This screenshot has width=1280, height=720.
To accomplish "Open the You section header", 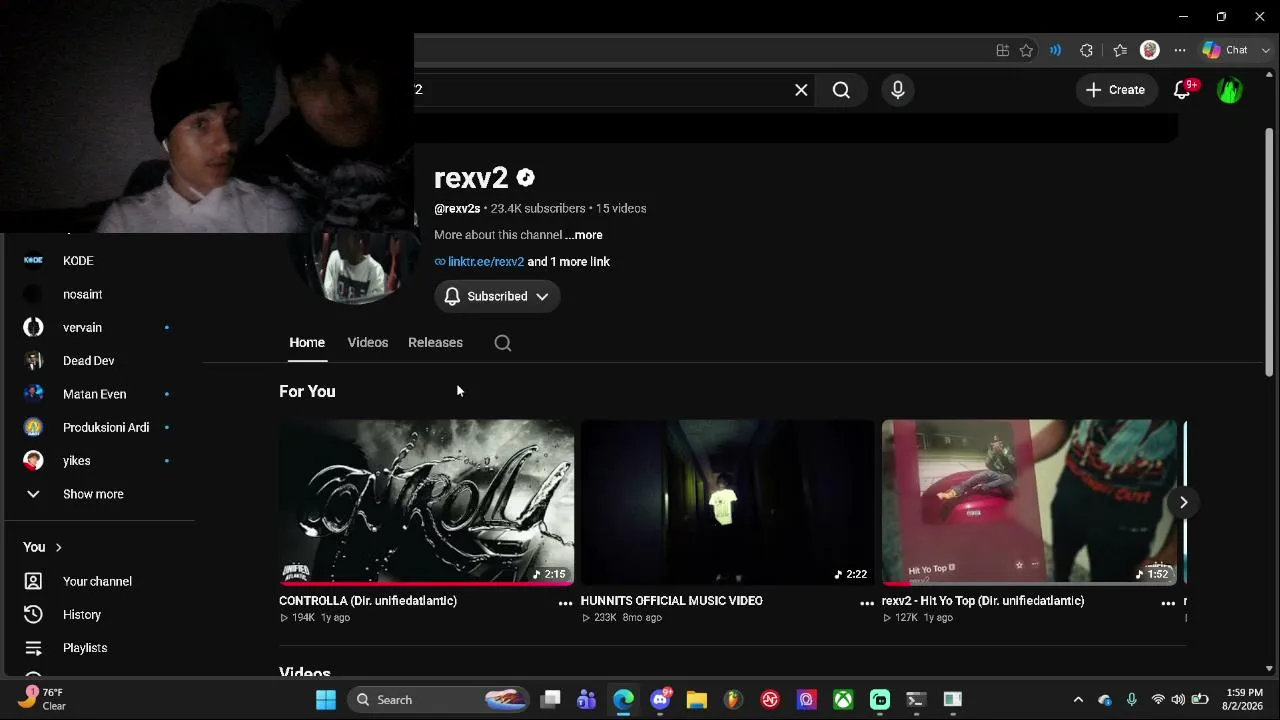I will [43, 547].
